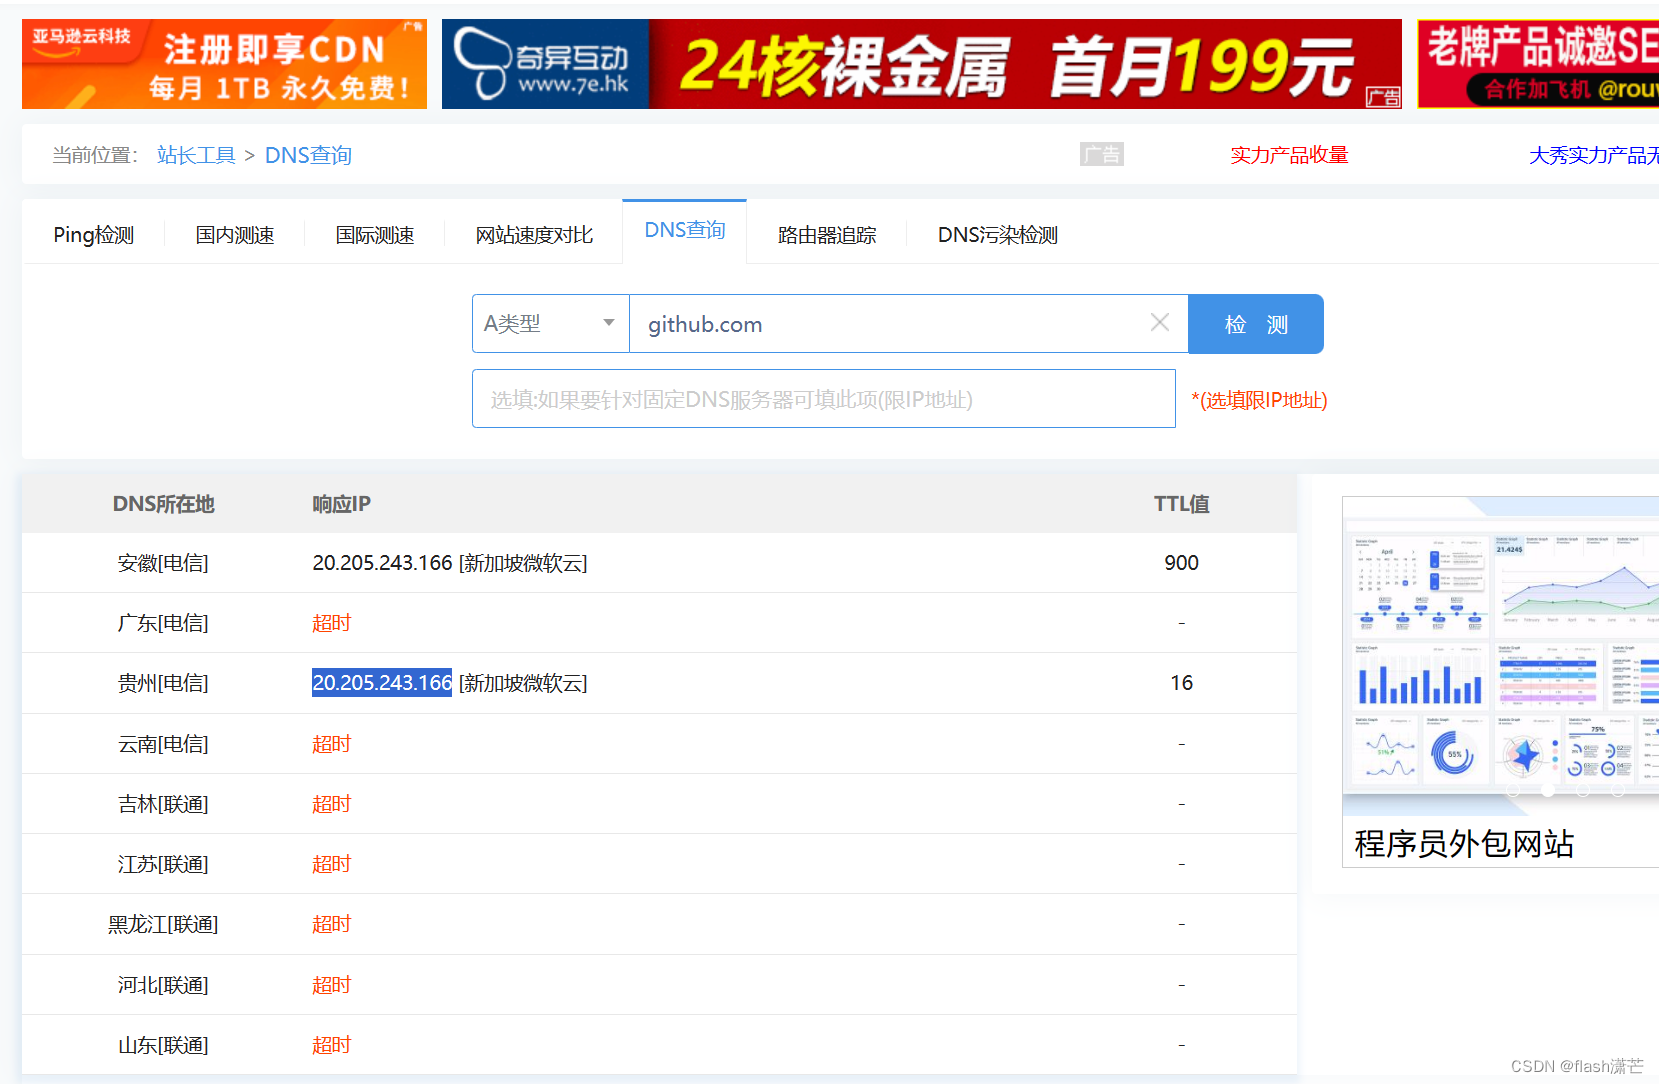Screen dimensions: 1659x1084
Task: Click the 响应IP column header
Action: [x=341, y=504]
